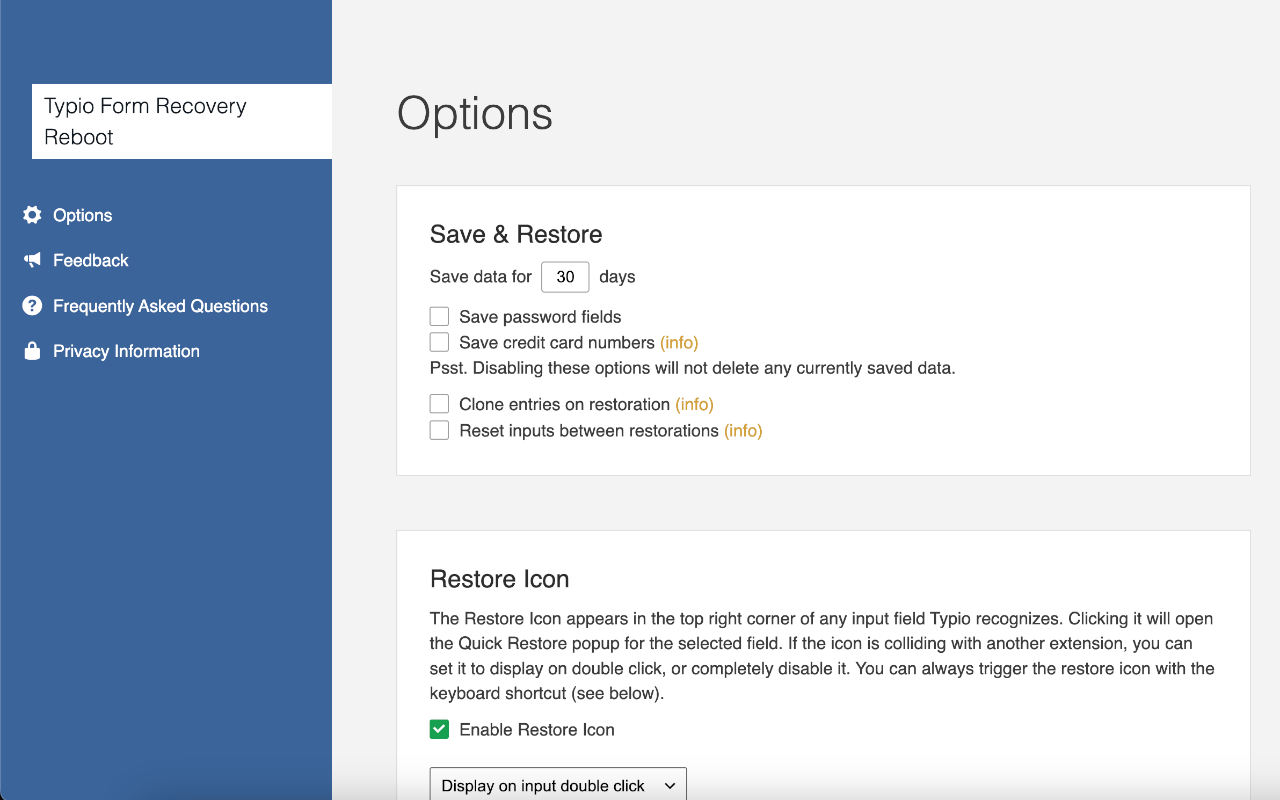Open the Feedback sidebar item
This screenshot has width=1280, height=800.
(90, 260)
